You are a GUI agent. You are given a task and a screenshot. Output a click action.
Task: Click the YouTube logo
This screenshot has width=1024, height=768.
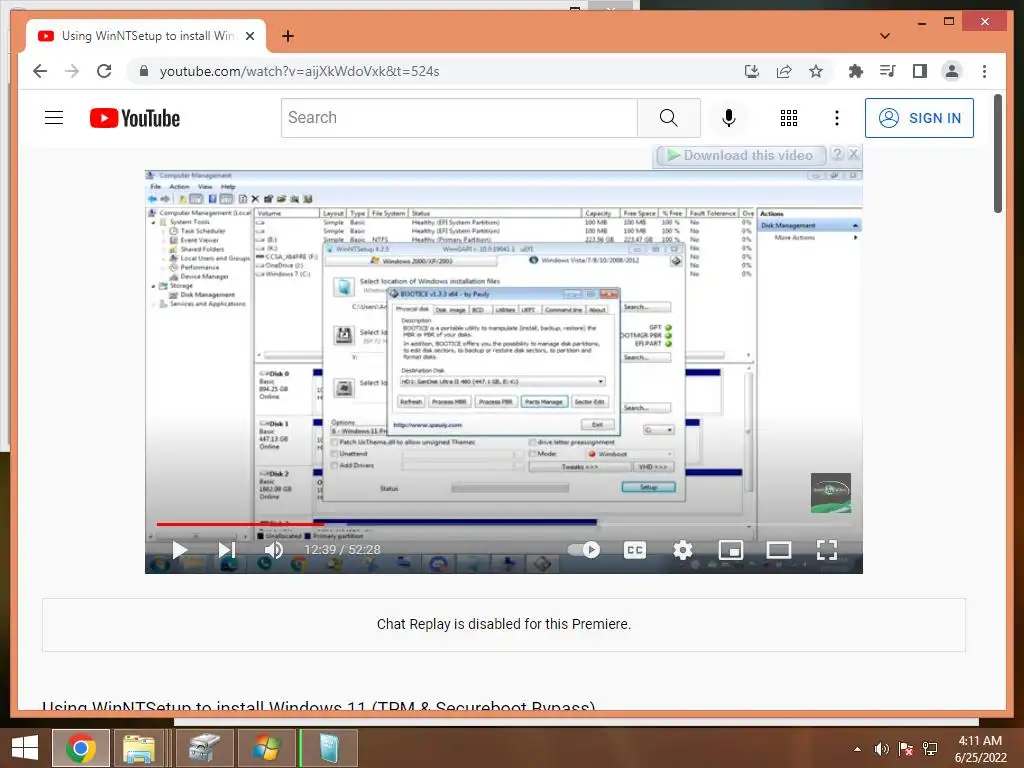tap(135, 118)
